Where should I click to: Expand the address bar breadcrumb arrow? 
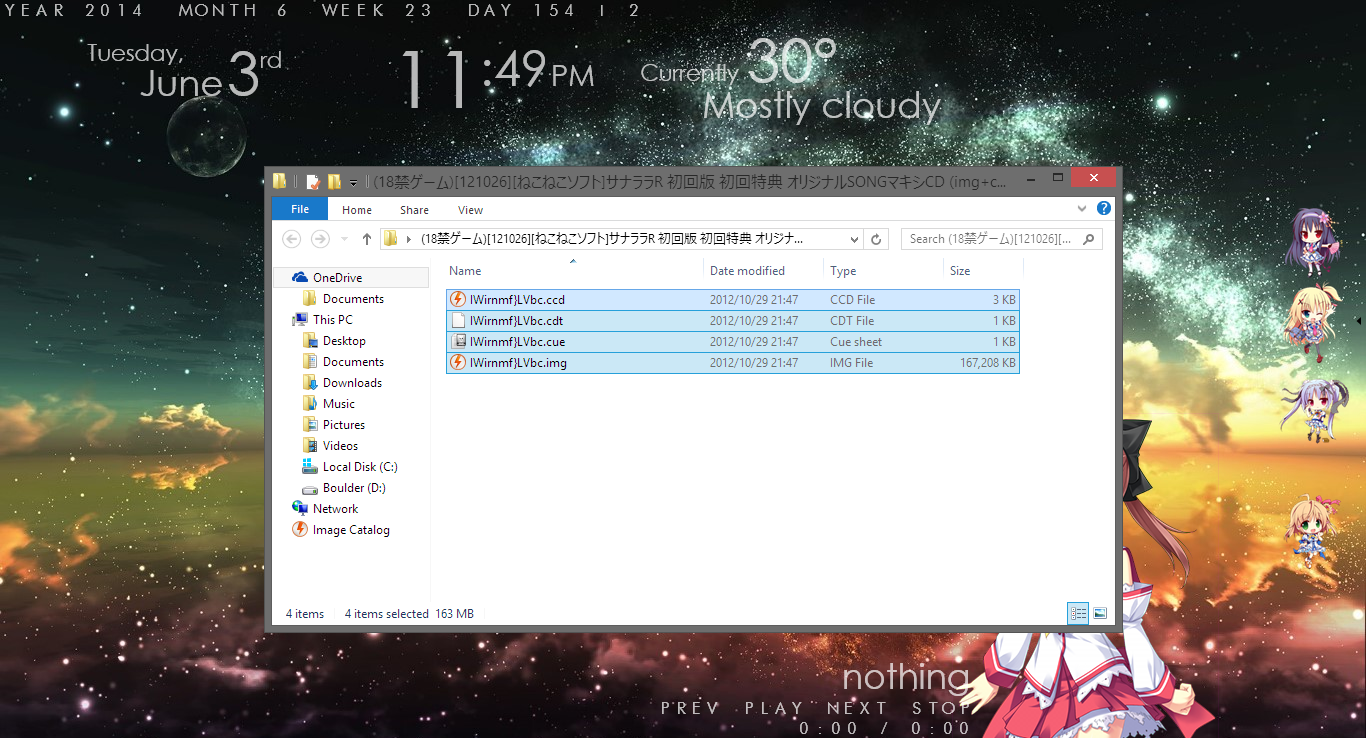pyautogui.click(x=408, y=239)
